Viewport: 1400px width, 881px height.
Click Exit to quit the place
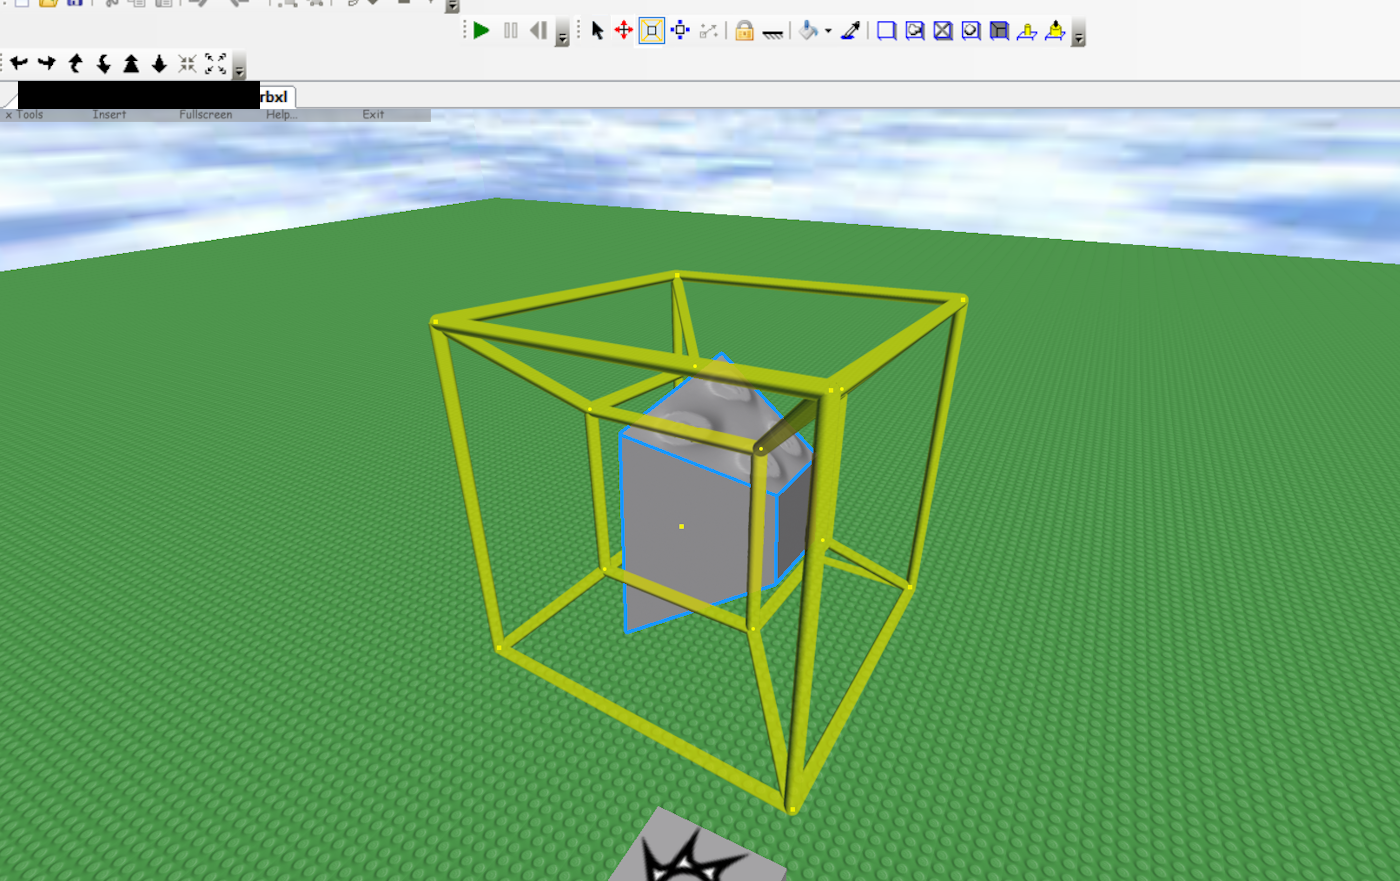(x=372, y=114)
